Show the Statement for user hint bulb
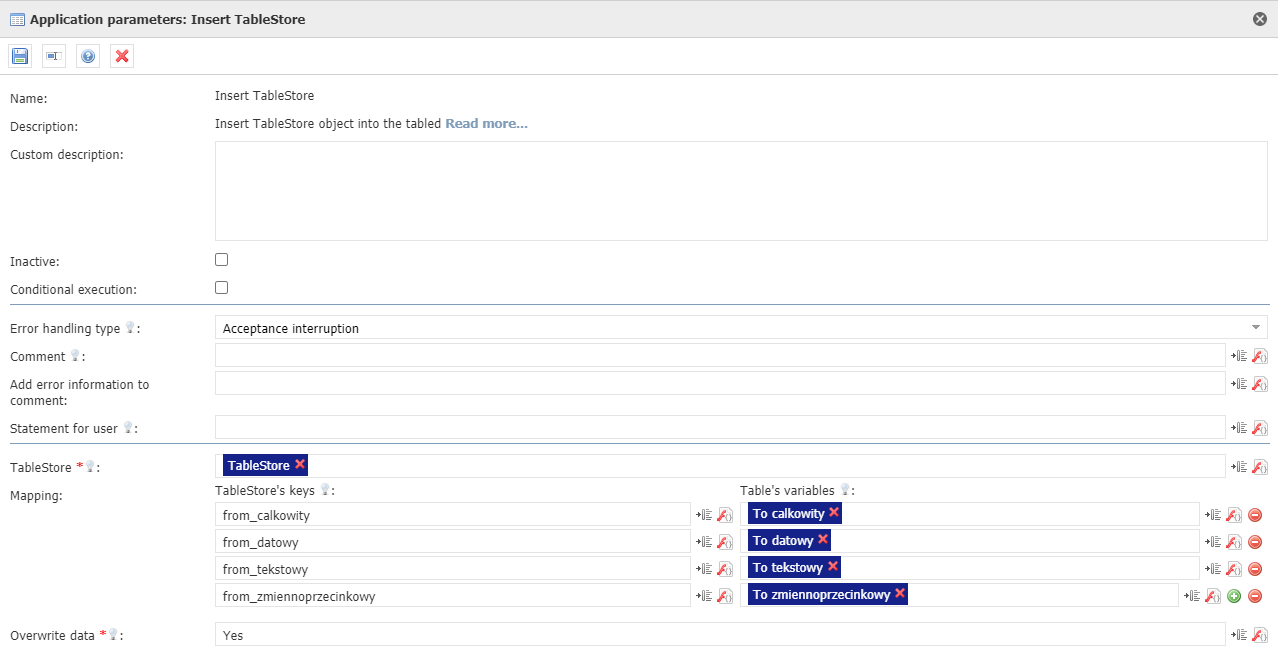This screenshot has width=1278, height=658. point(127,428)
